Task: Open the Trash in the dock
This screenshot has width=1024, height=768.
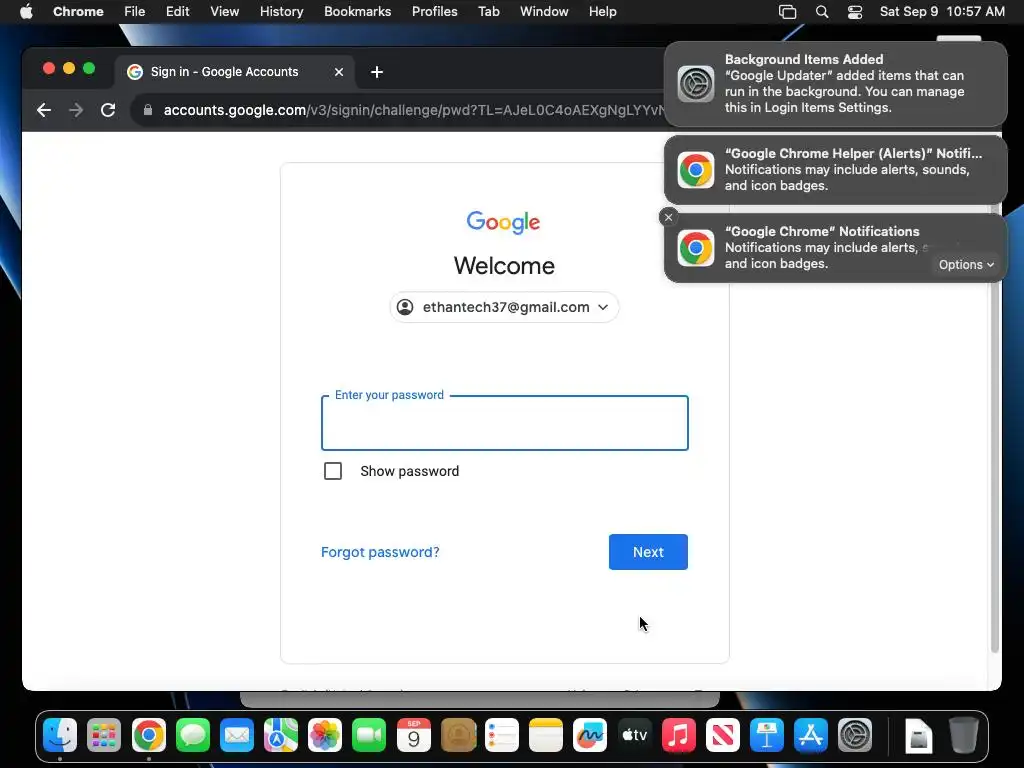Action: [963, 736]
